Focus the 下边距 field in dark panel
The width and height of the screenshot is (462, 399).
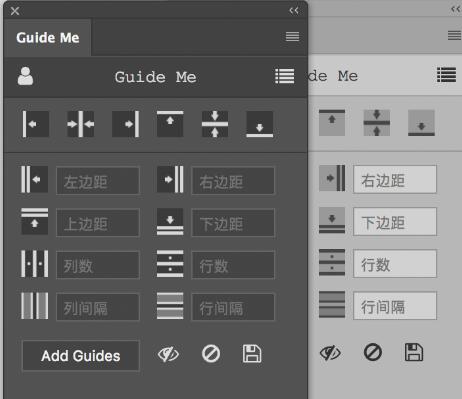233,223
